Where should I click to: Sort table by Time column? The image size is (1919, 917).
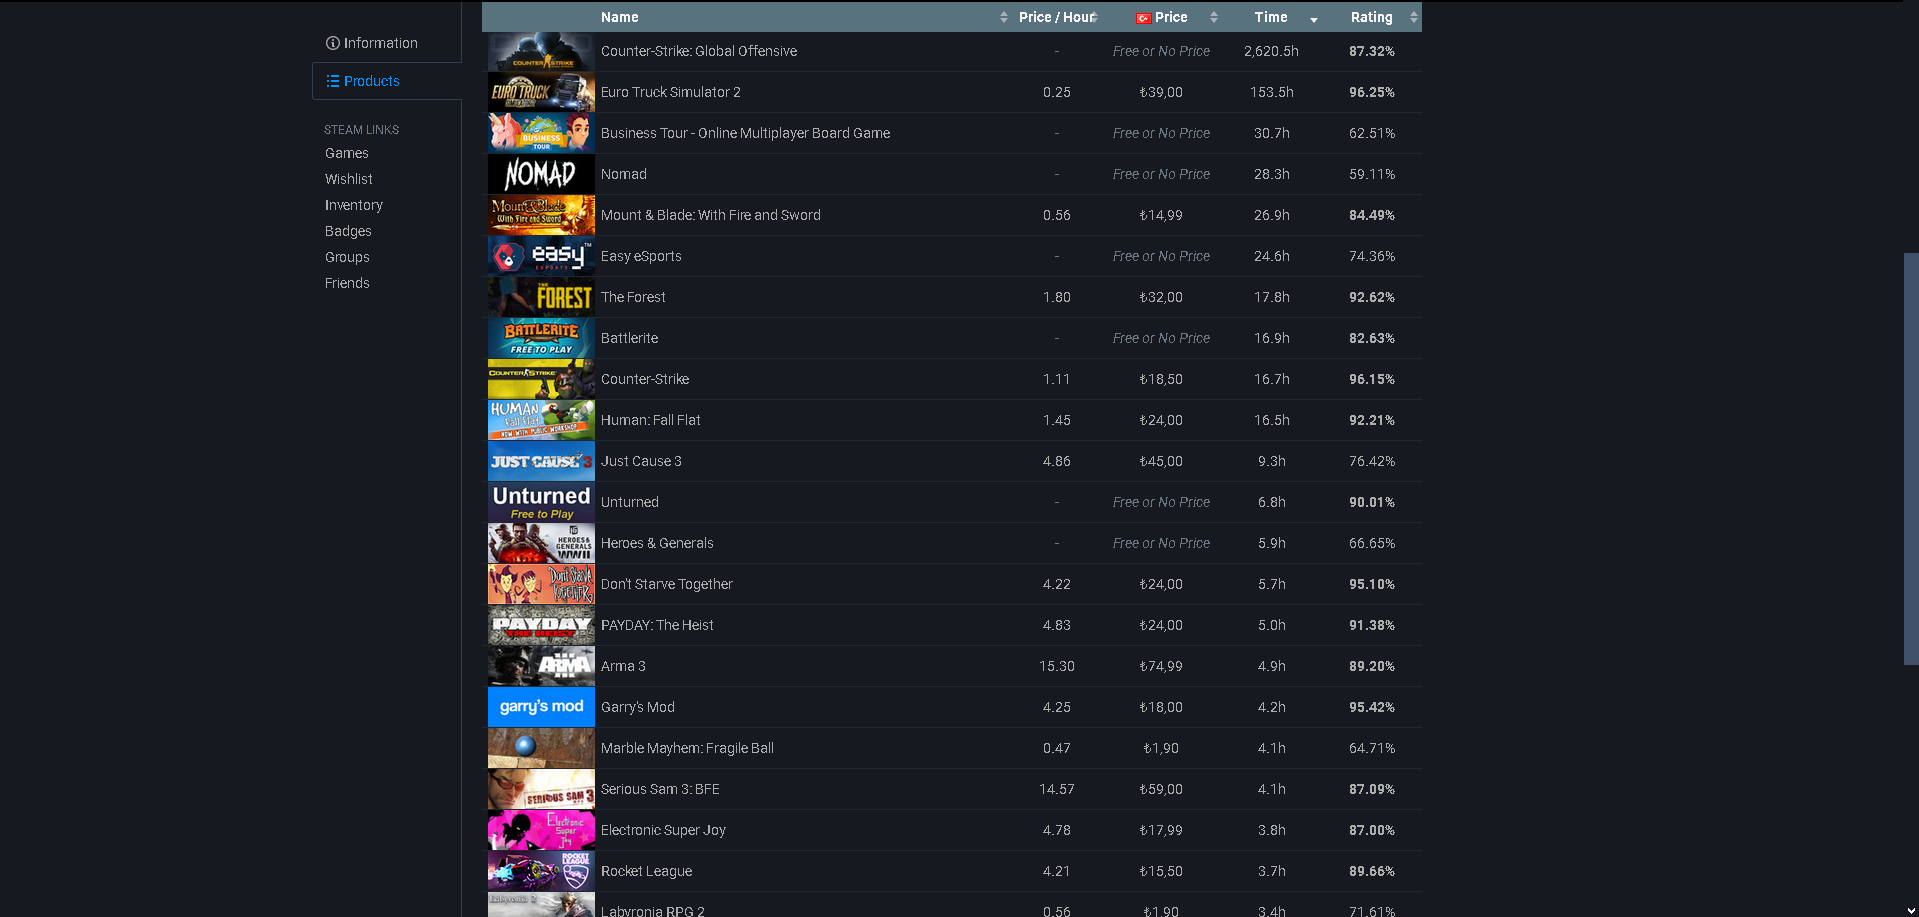1271,17
